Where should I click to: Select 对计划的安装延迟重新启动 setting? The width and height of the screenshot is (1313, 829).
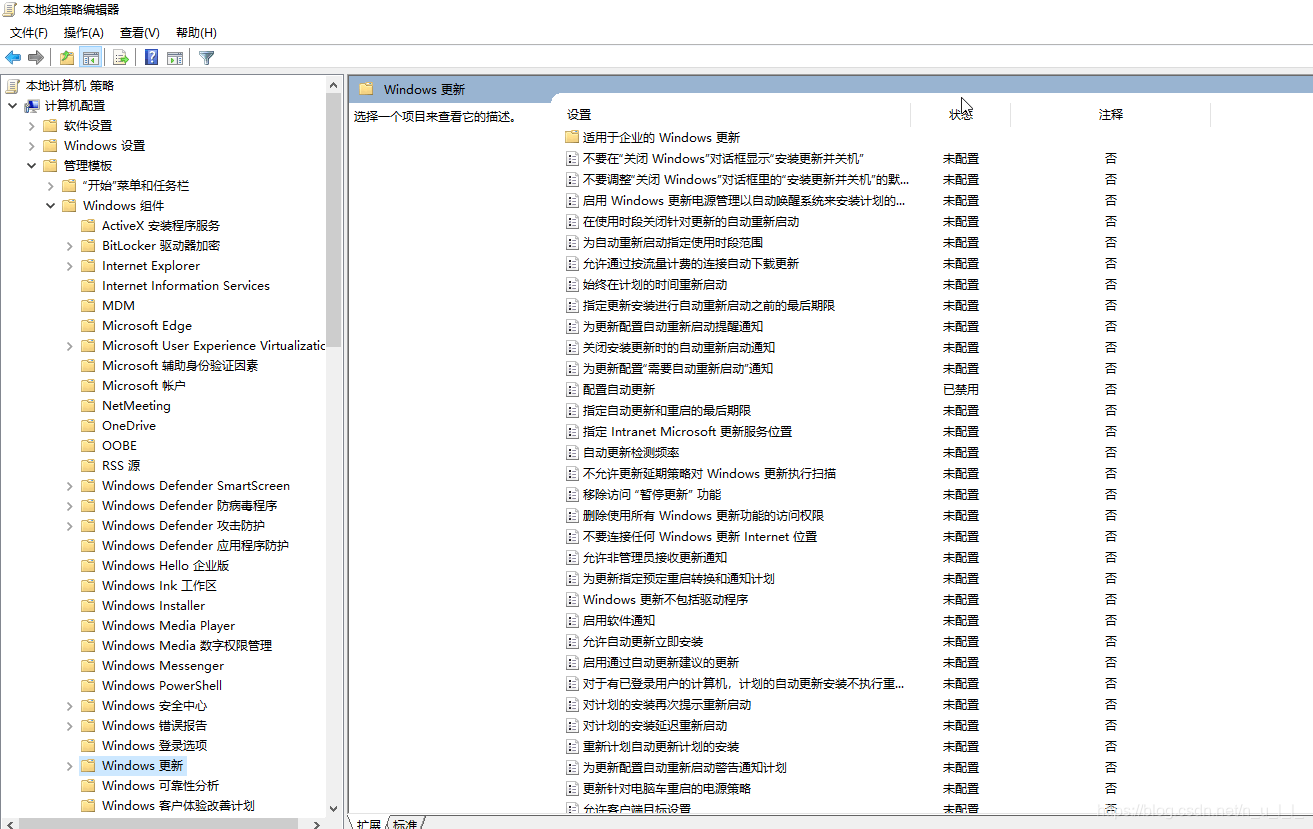click(x=655, y=725)
